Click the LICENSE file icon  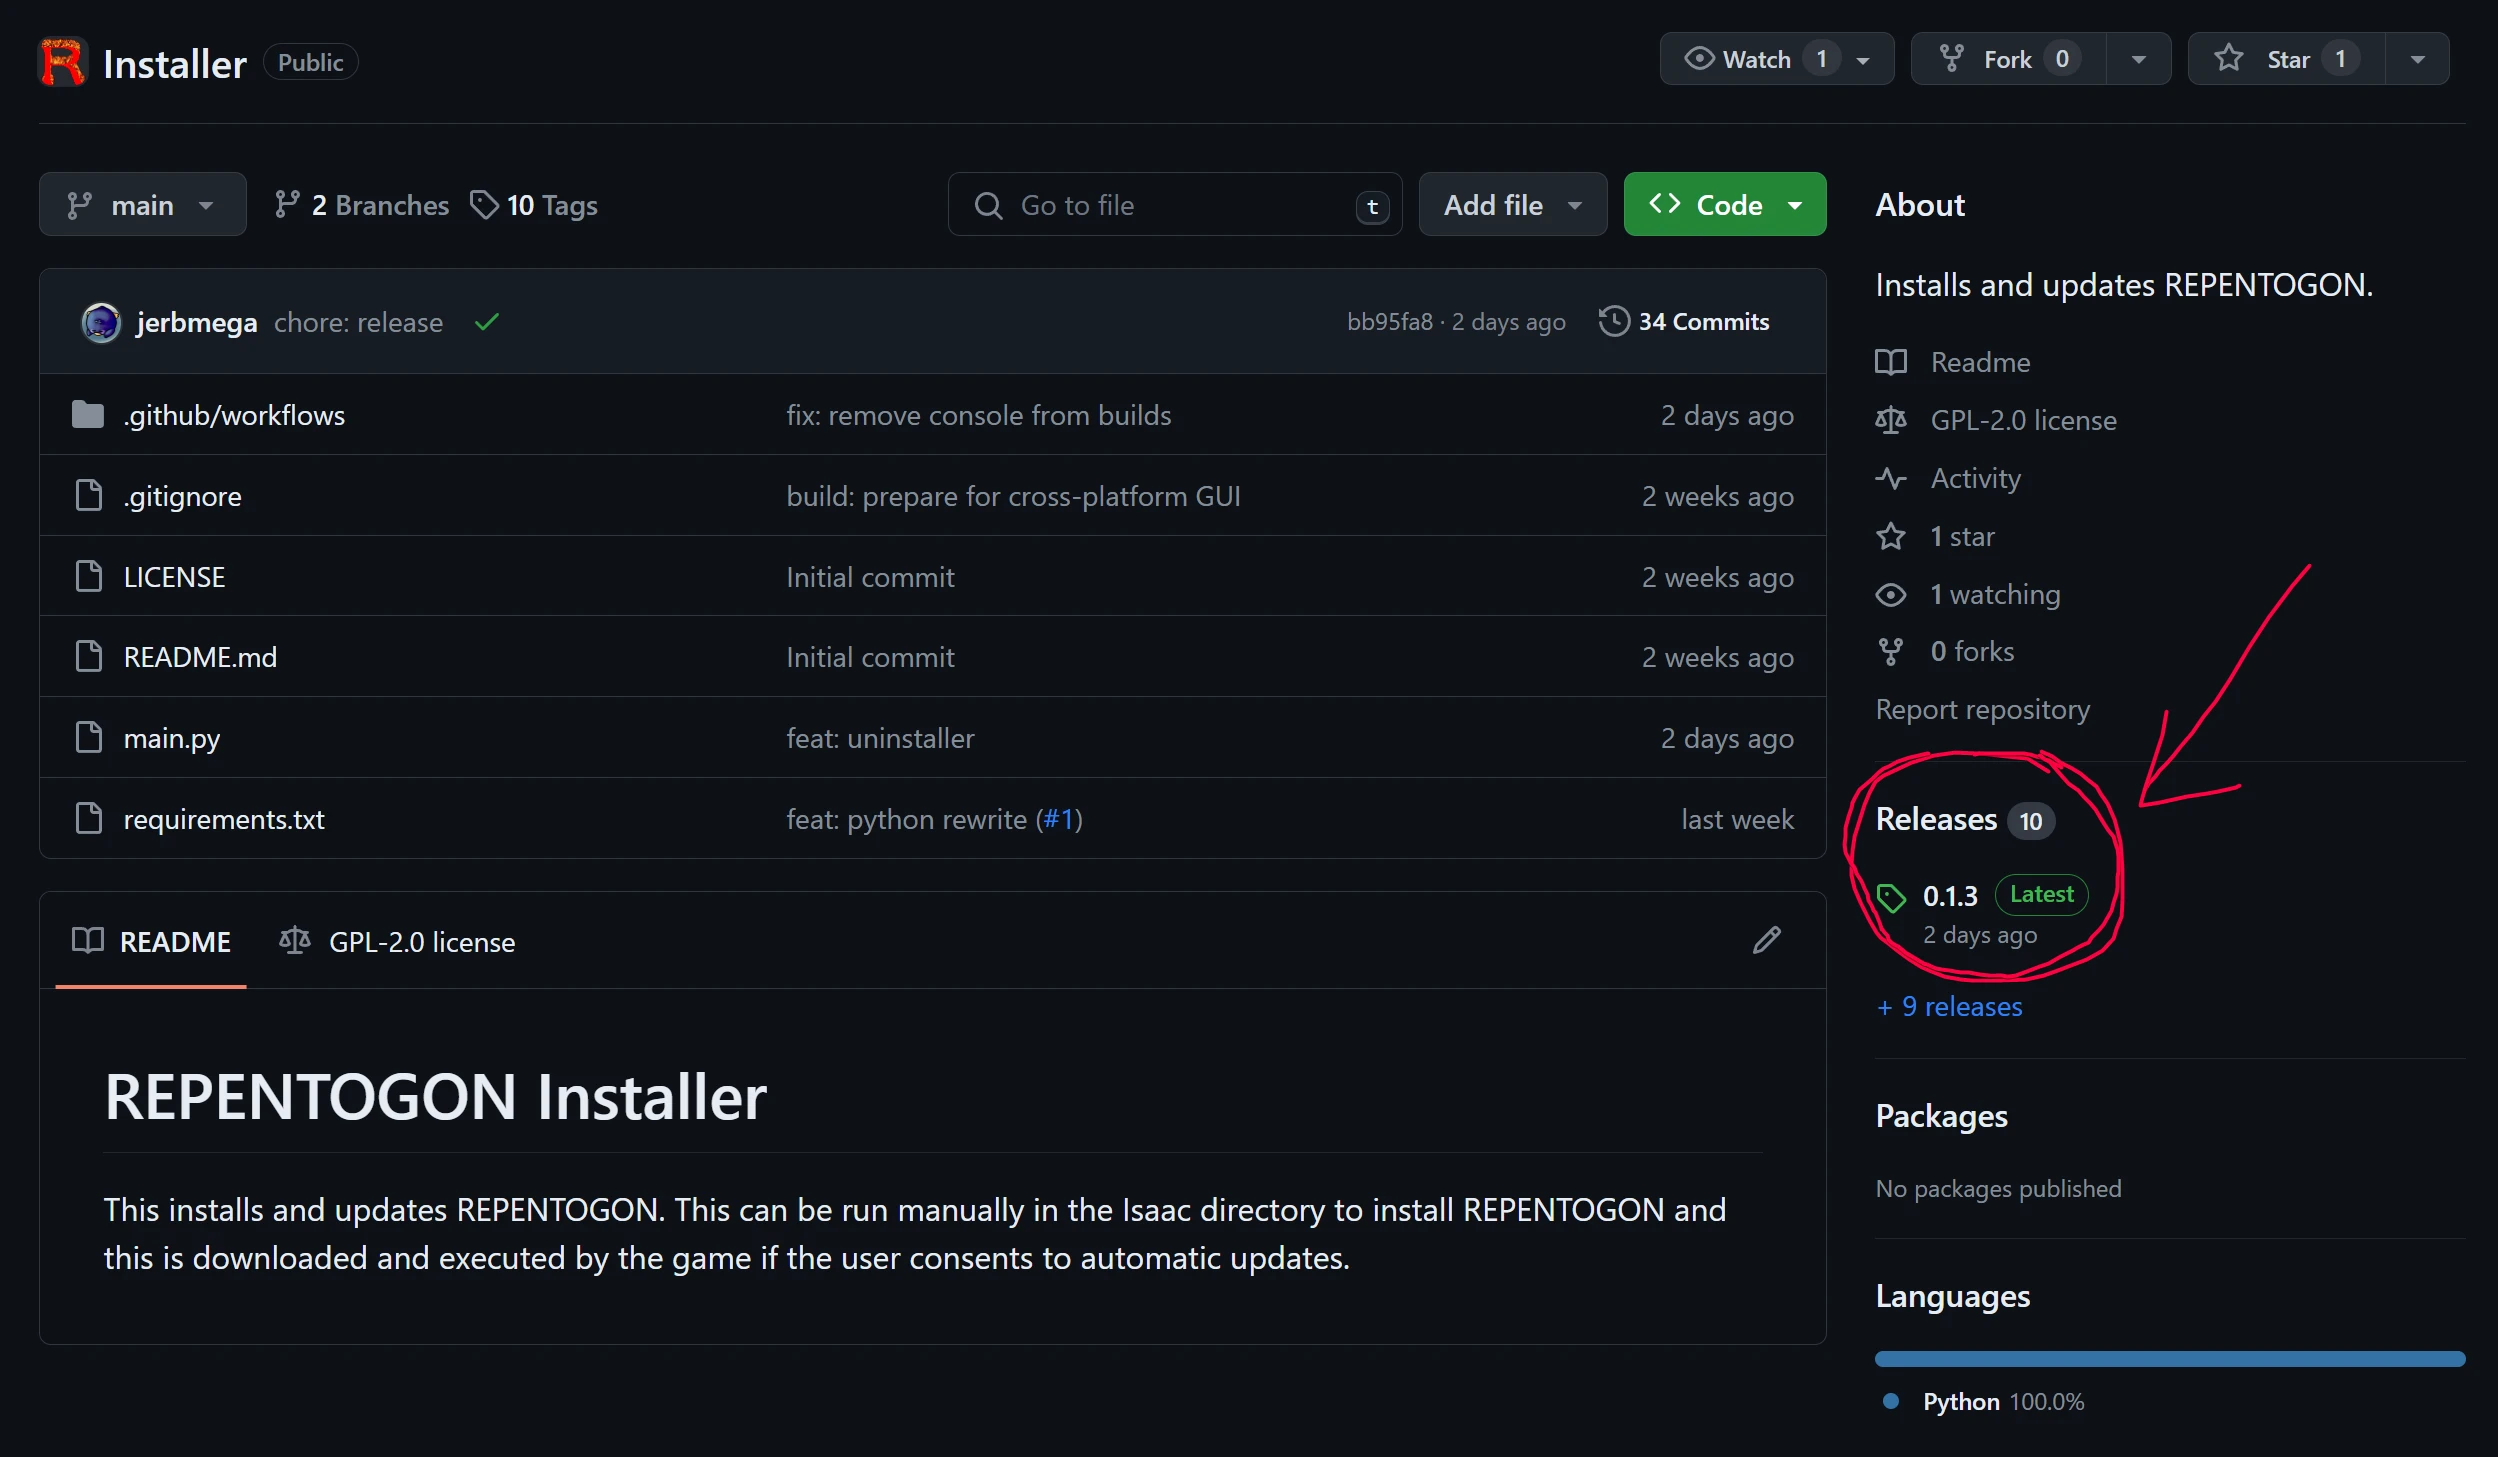tap(89, 576)
